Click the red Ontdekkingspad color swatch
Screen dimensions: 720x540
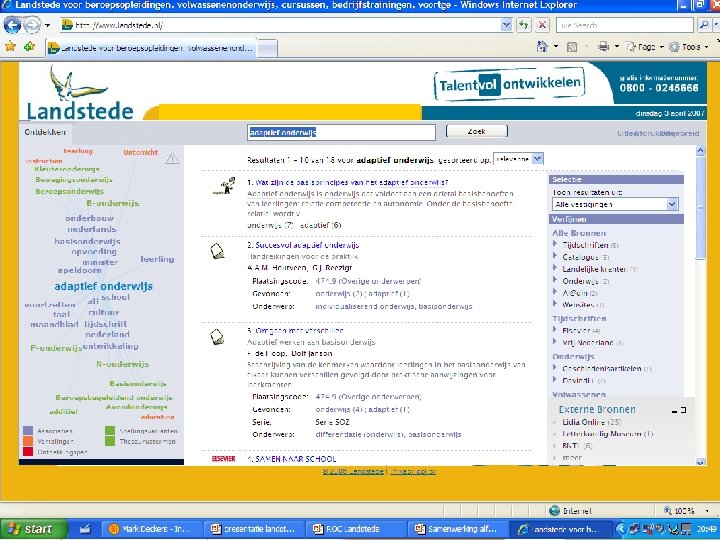click(28, 452)
